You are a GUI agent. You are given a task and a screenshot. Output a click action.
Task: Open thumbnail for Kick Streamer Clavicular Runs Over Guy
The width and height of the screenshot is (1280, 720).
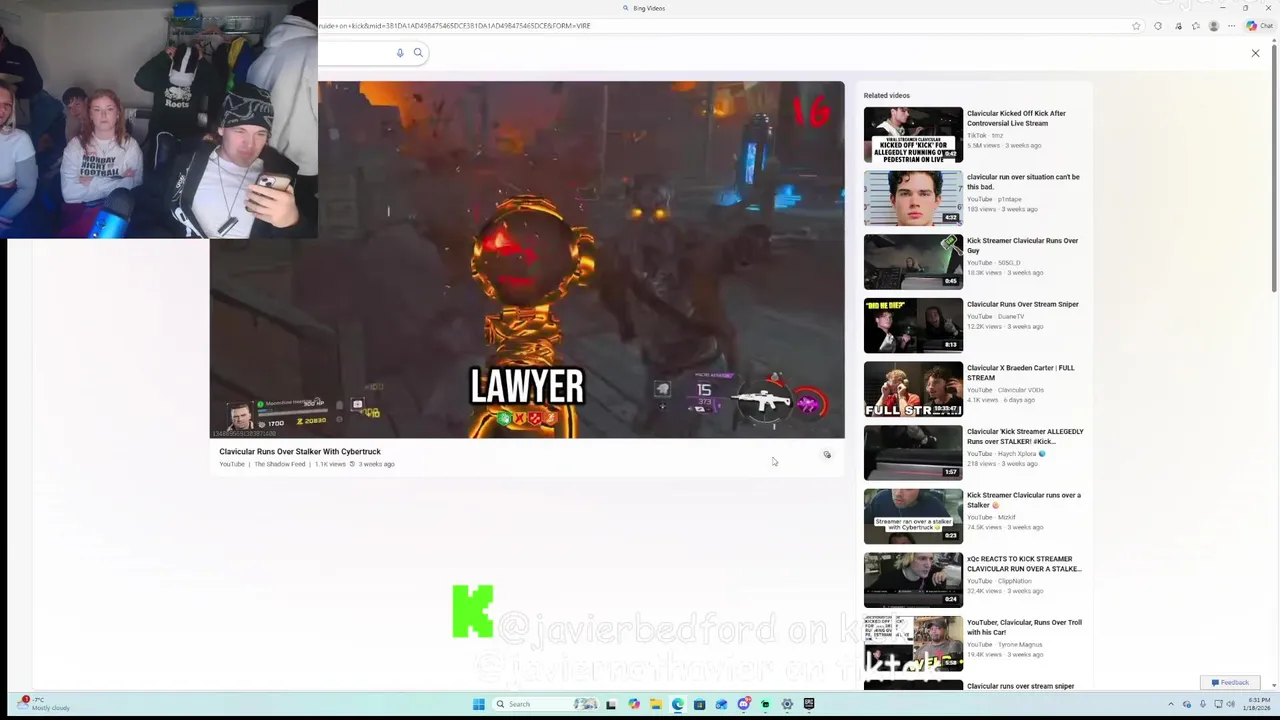913,262
